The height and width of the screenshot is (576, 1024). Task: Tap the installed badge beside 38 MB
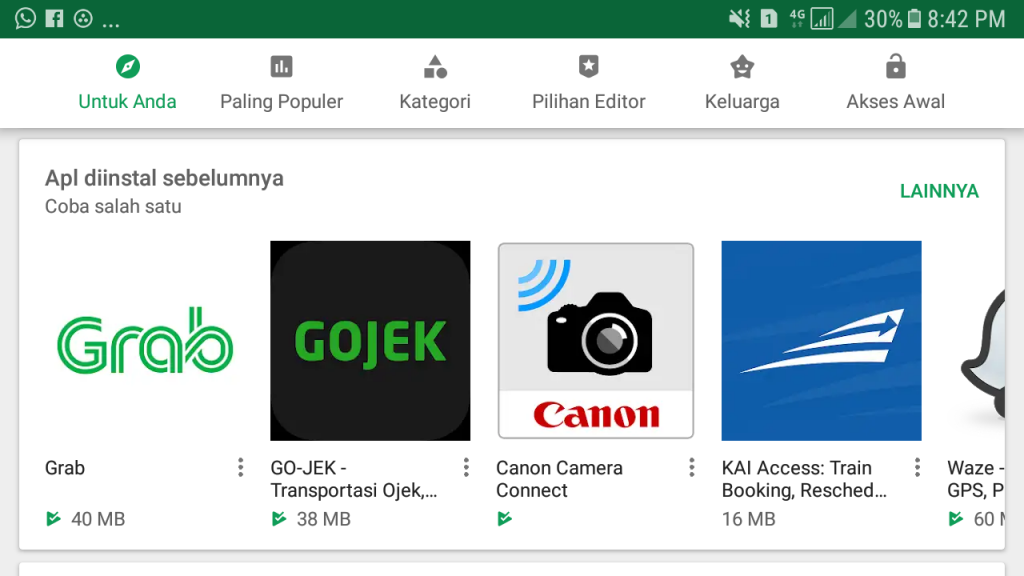click(x=279, y=519)
